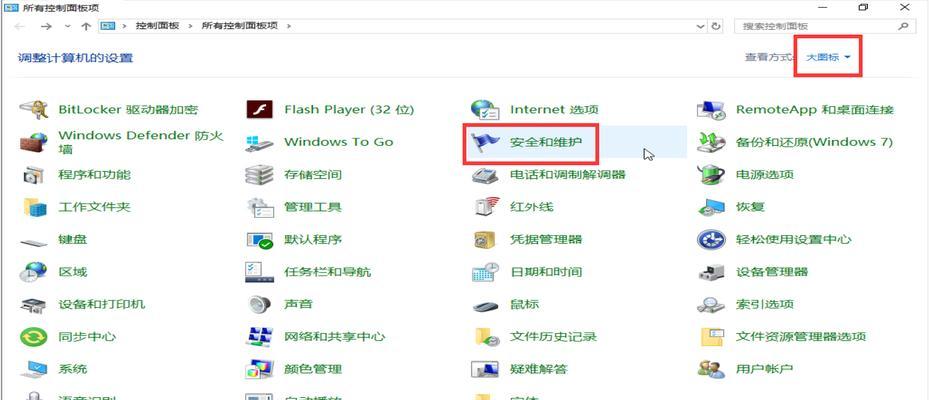929x400 pixels.
Task: Open the 恢复 recovery icon
Action: point(711,207)
